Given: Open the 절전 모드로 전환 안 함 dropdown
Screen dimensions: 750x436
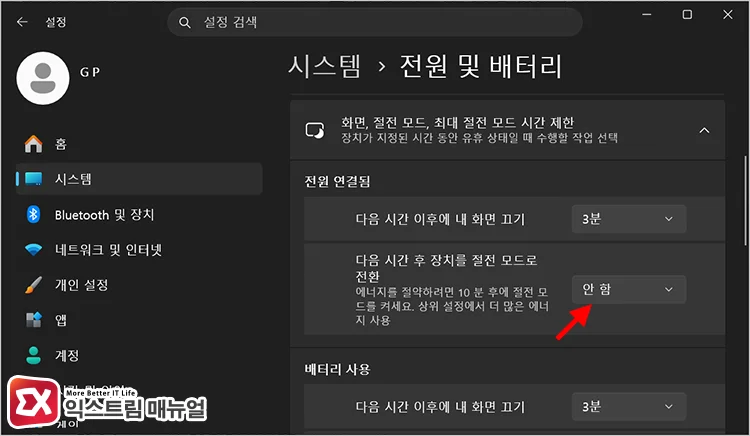Looking at the screenshot, I should [x=629, y=289].
